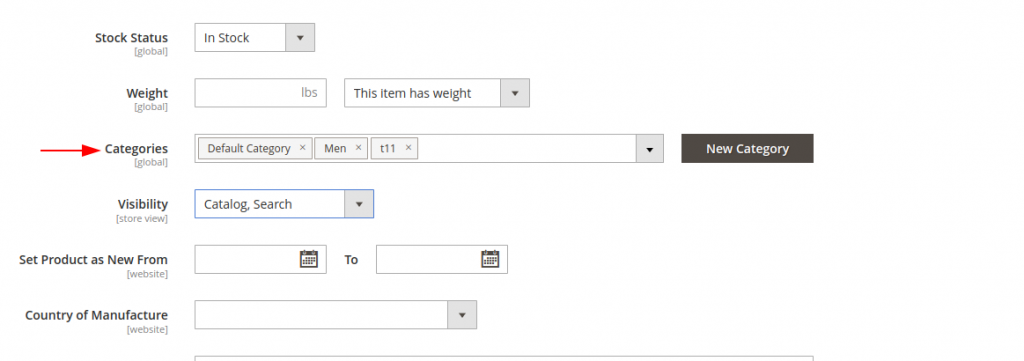Click the To date input field
1024x361 pixels.
[x=441, y=259]
